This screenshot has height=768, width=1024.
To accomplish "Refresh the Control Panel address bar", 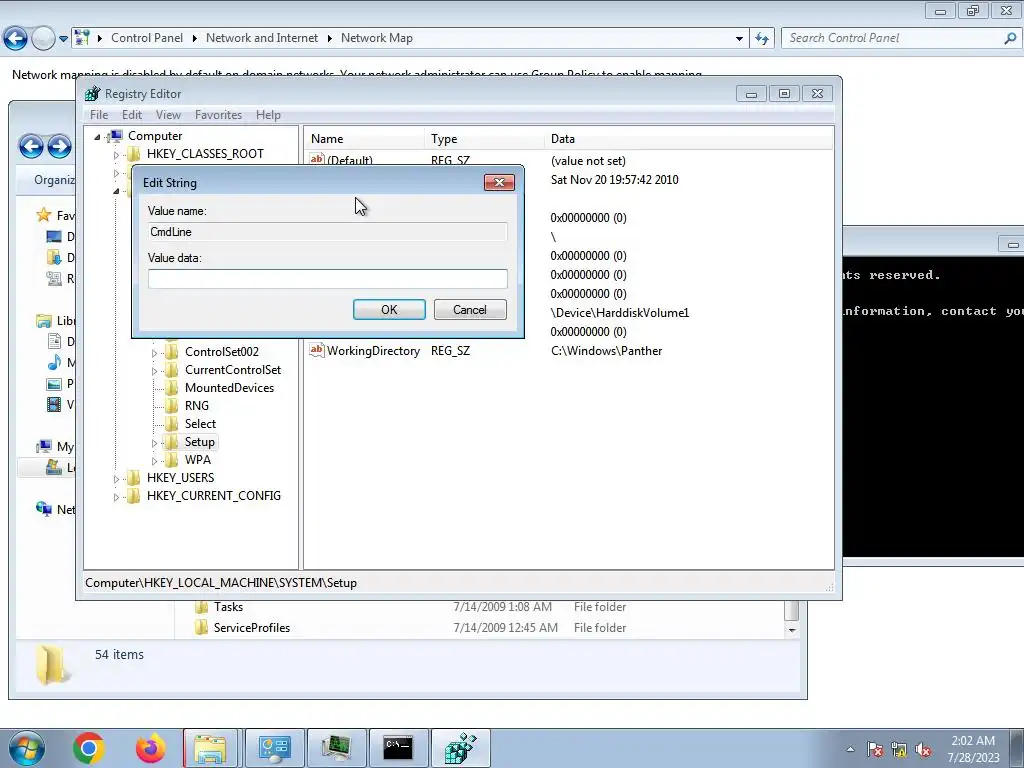I will coord(761,39).
